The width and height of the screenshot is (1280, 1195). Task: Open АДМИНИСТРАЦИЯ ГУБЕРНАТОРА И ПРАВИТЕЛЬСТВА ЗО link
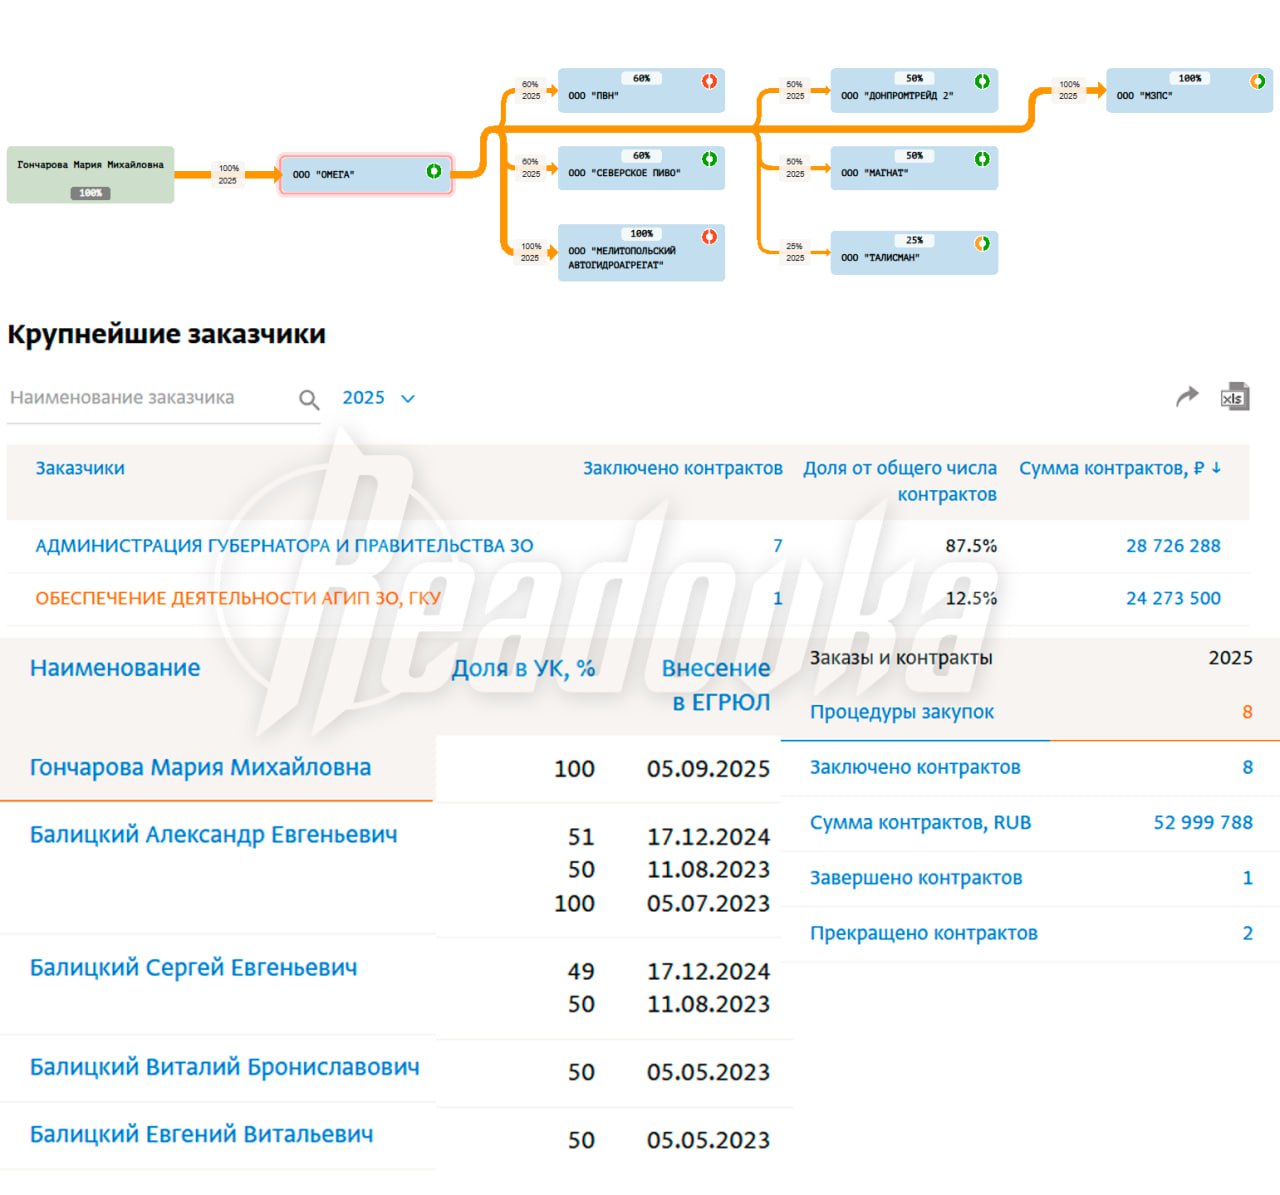(284, 546)
